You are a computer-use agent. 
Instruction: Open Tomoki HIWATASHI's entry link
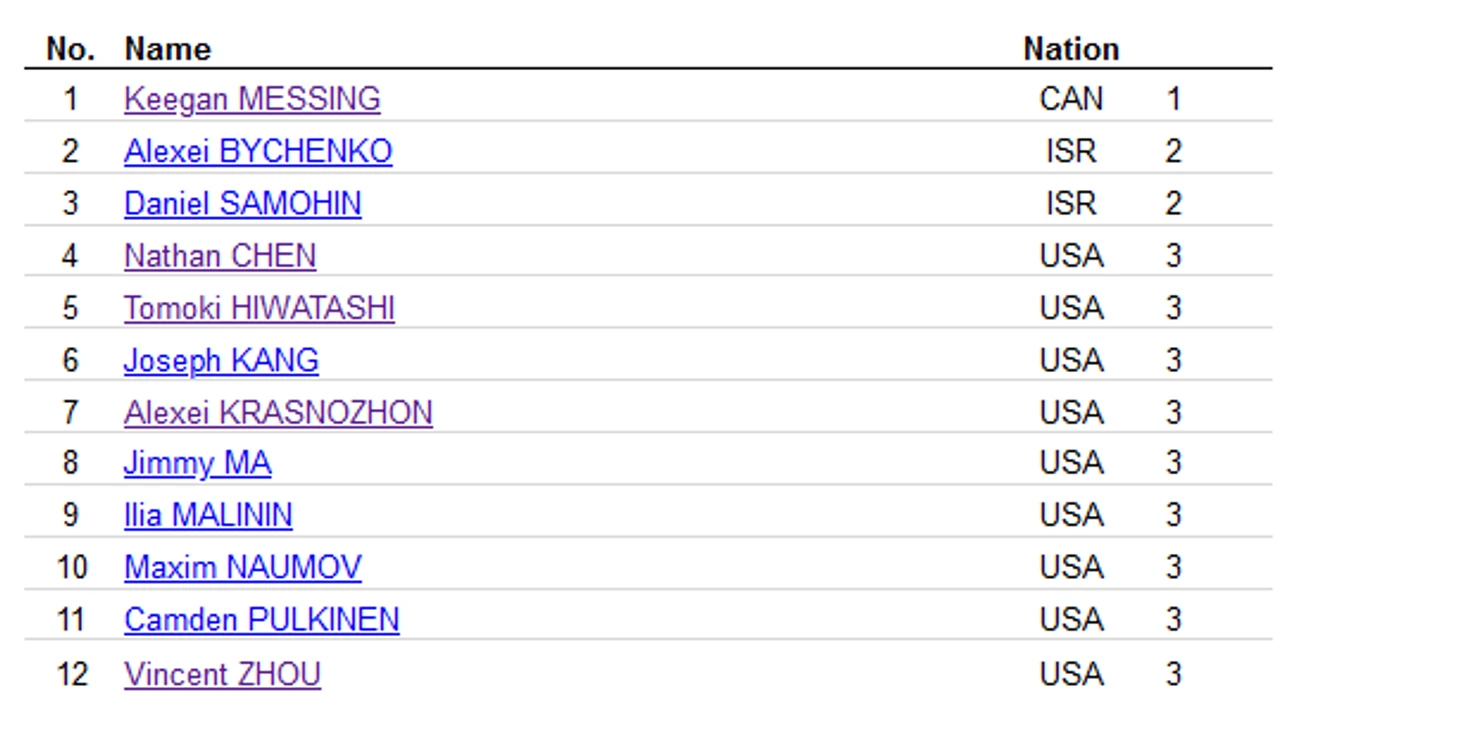pyautogui.click(x=259, y=308)
